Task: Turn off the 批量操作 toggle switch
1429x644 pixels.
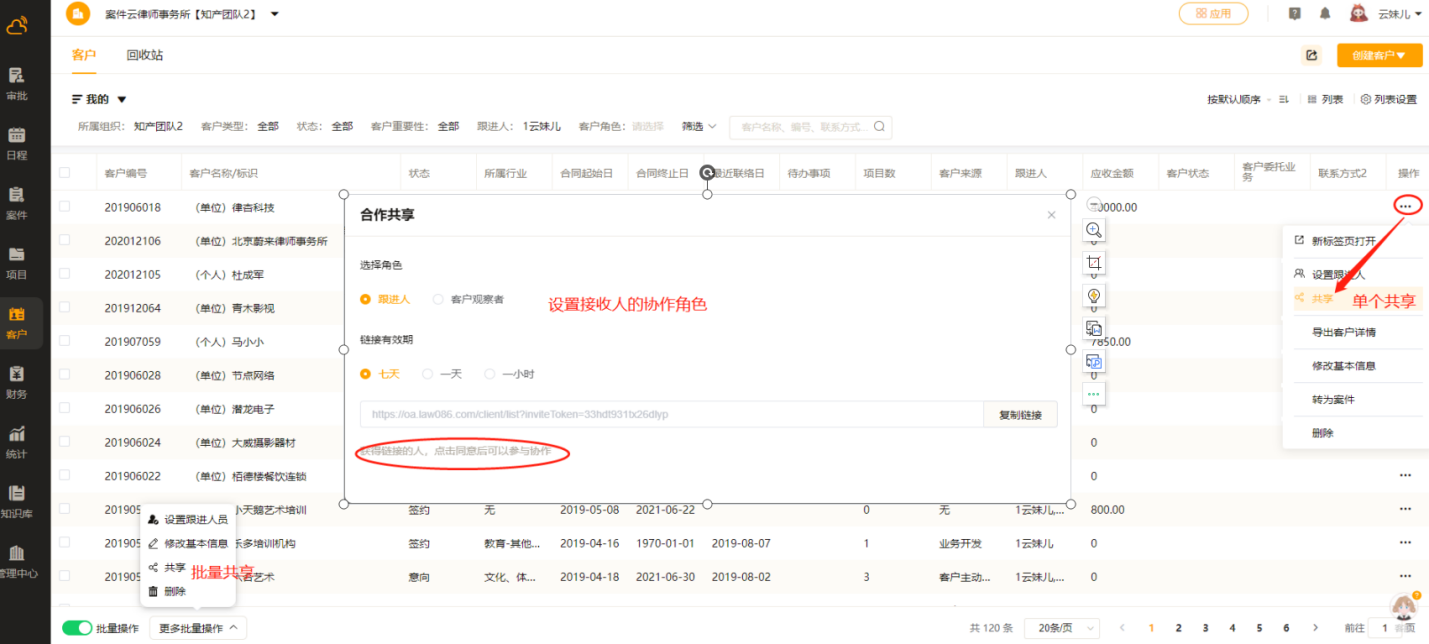Action: tap(77, 628)
